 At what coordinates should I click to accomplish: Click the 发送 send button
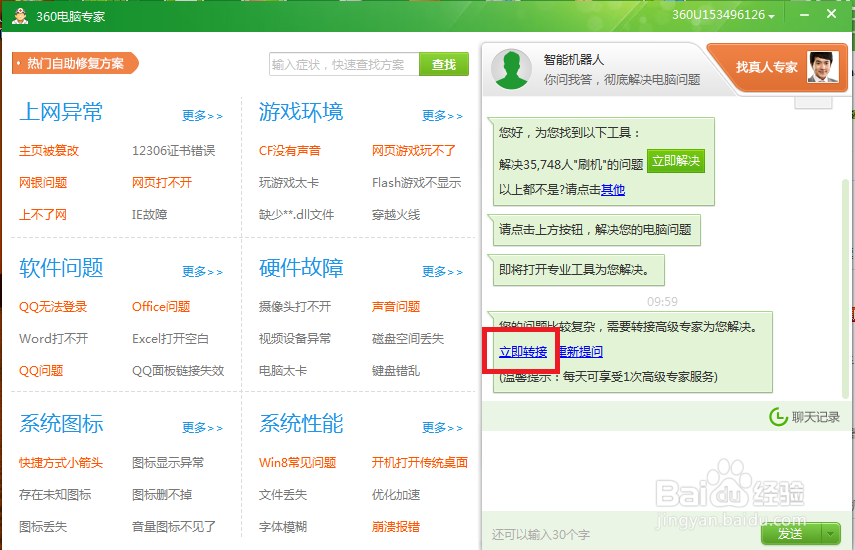[x=791, y=534]
